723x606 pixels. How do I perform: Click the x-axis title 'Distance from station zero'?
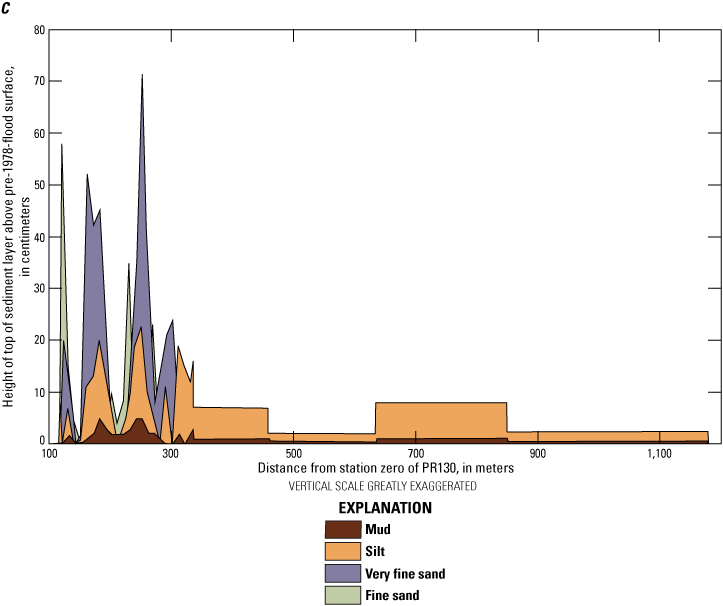[x=385, y=469]
